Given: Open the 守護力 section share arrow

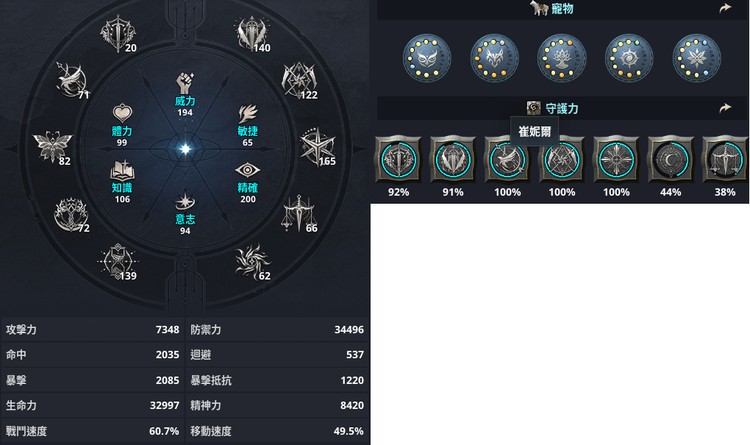Looking at the screenshot, I should 726,108.
